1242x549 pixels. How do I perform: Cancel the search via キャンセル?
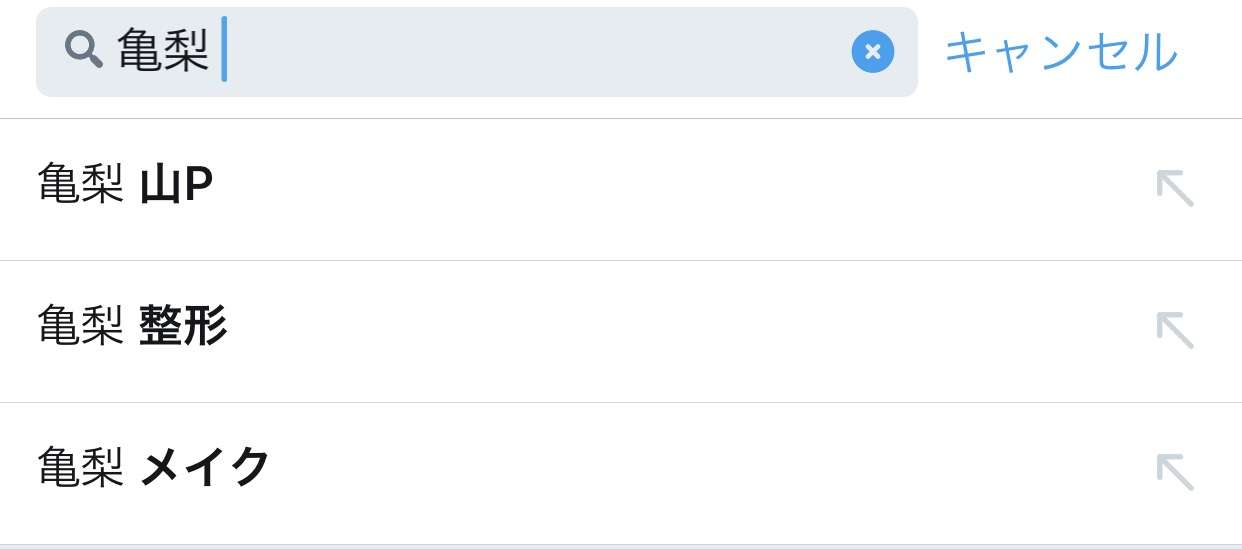point(1061,52)
